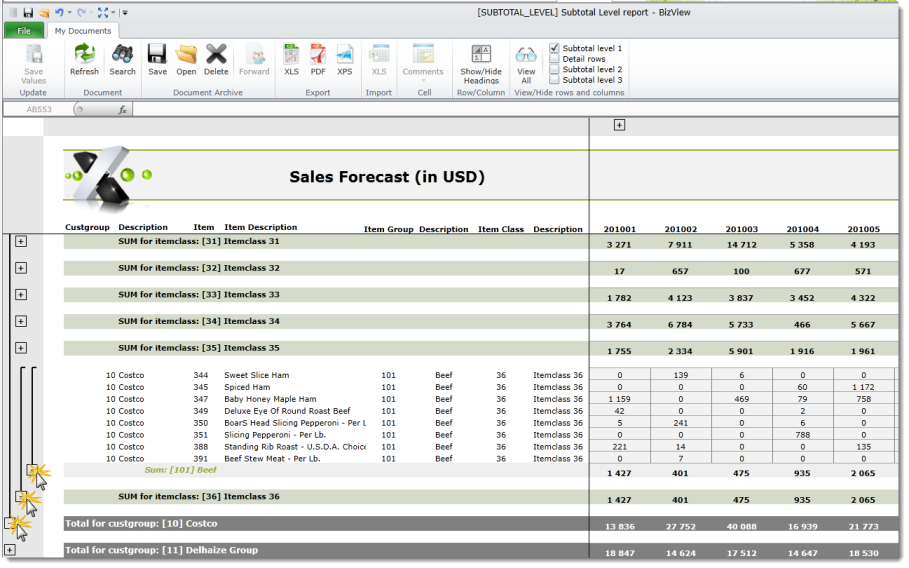Image resolution: width=909 pixels, height=568 pixels.
Task: Enable Subtotal level 2 checkbox
Action: click(x=554, y=69)
